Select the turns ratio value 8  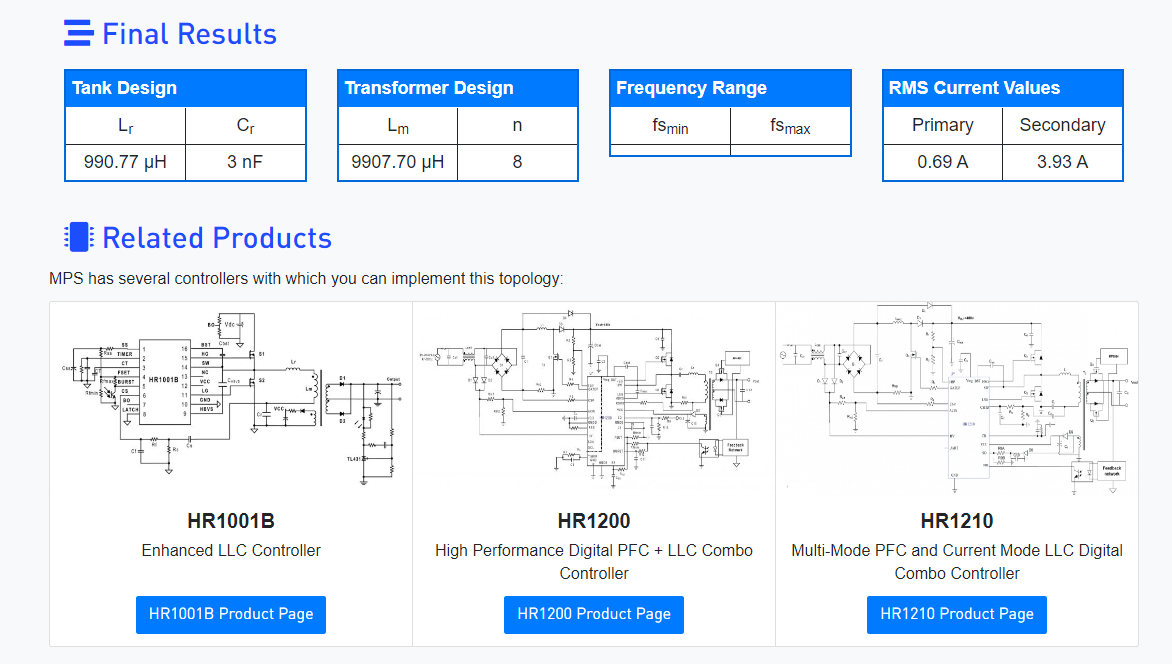click(517, 162)
